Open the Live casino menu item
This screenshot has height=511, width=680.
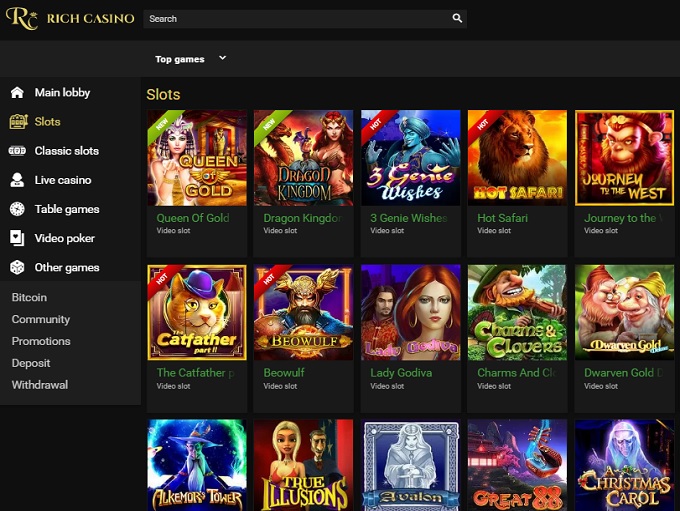(62, 180)
